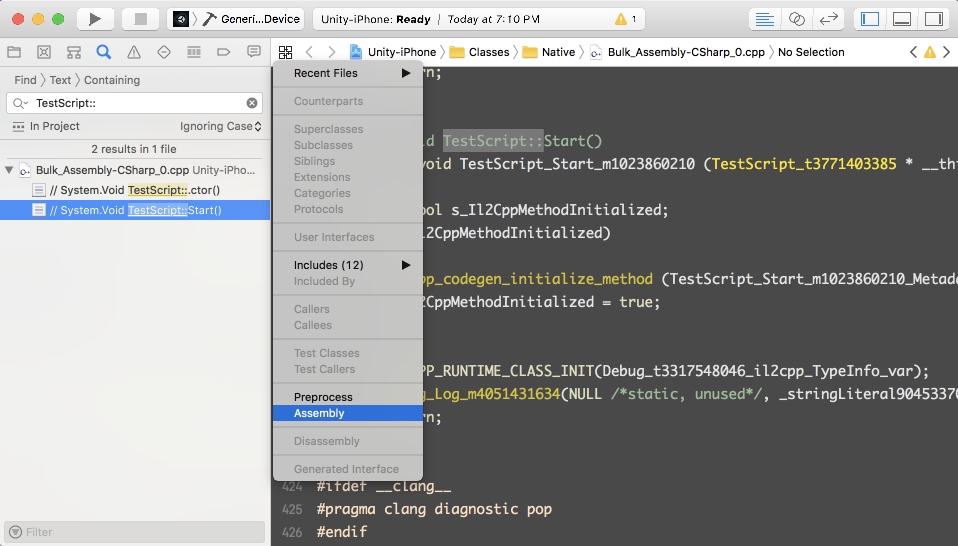Stop the running build
Image resolution: width=958 pixels, height=546 pixels.
[x=141, y=19]
